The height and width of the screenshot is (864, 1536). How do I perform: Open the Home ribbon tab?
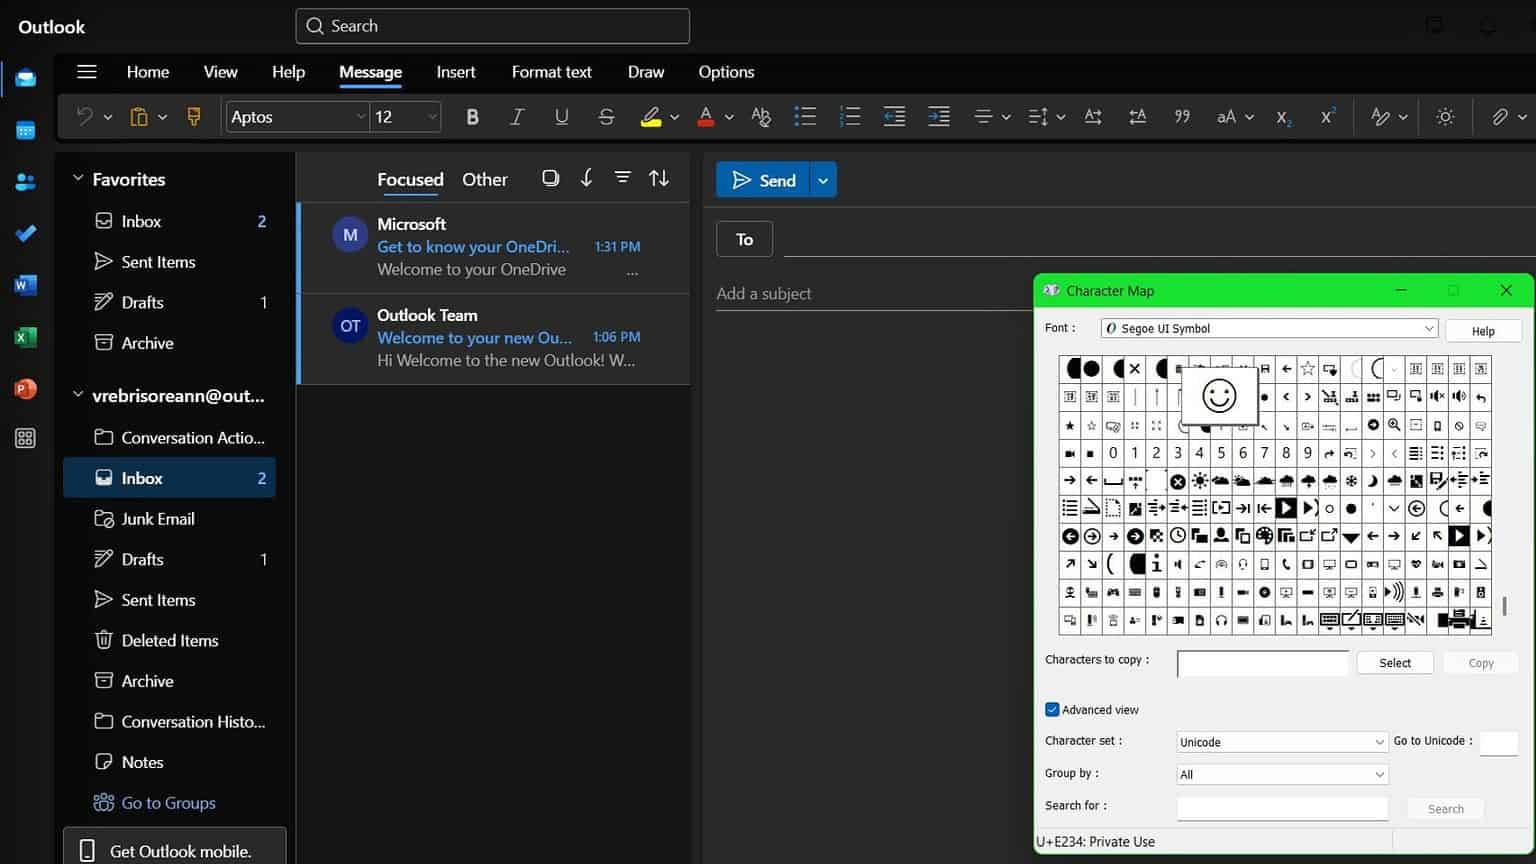pos(148,72)
